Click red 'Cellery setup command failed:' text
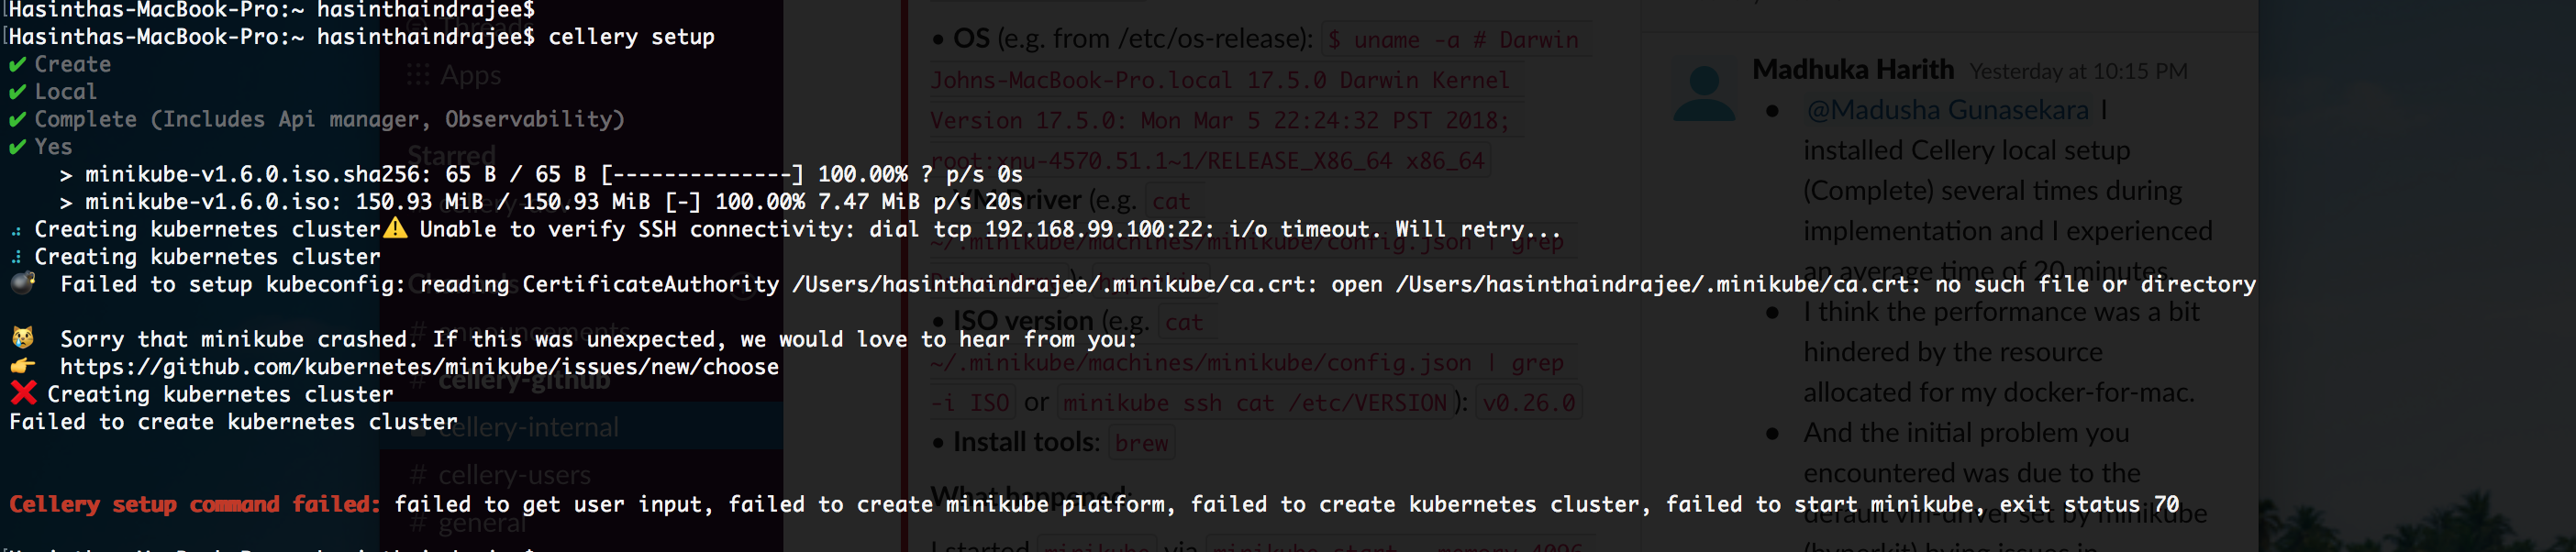 [x=195, y=504]
